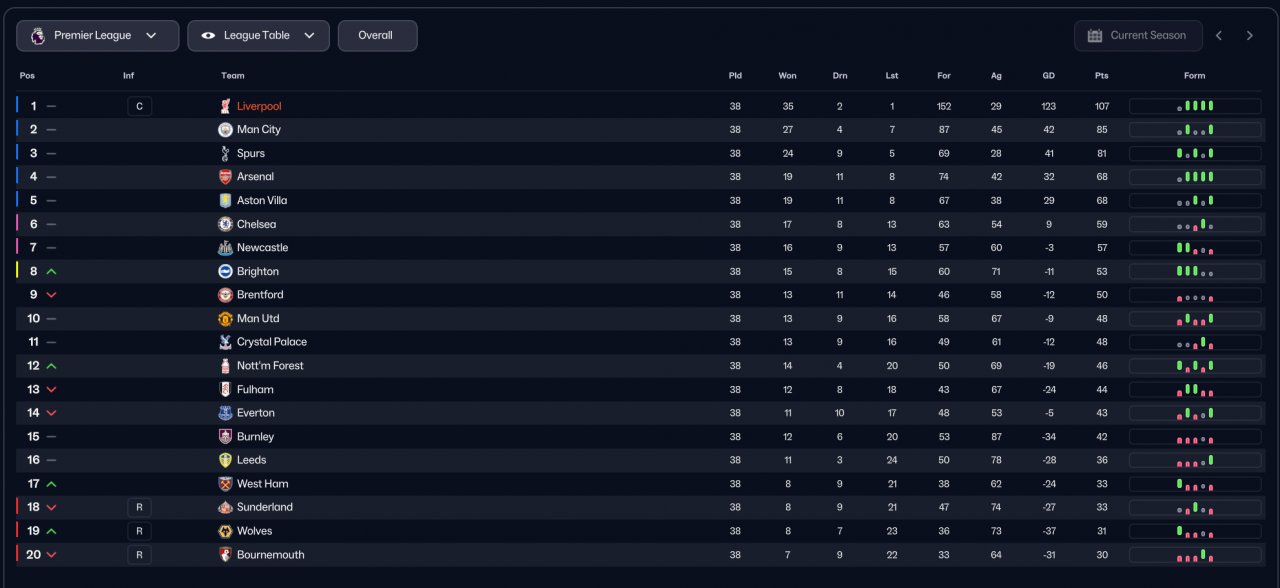Click the Arsenal club crest icon
This screenshot has height=588, width=1280.
[x=225, y=177]
